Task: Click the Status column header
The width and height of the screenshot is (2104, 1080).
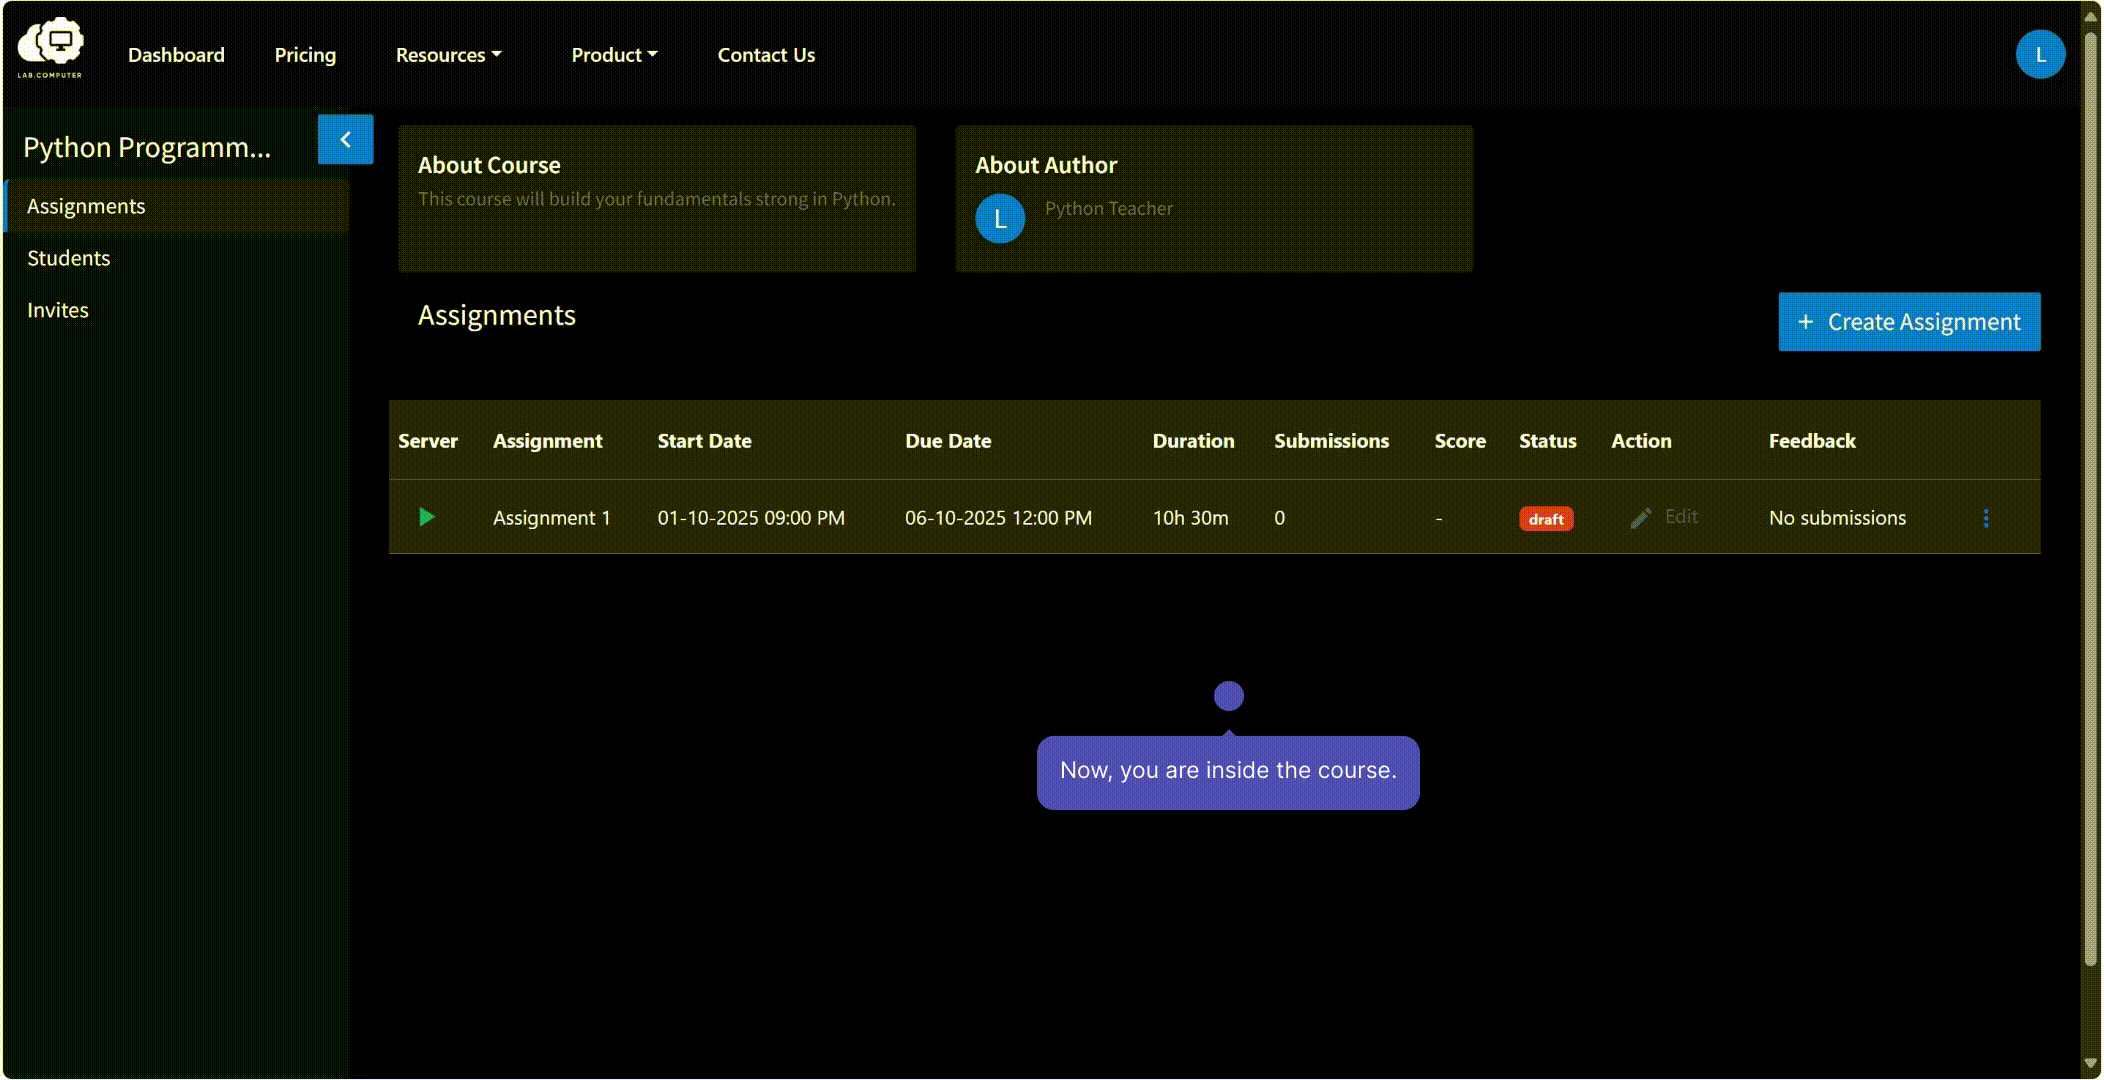Action: 1547,441
